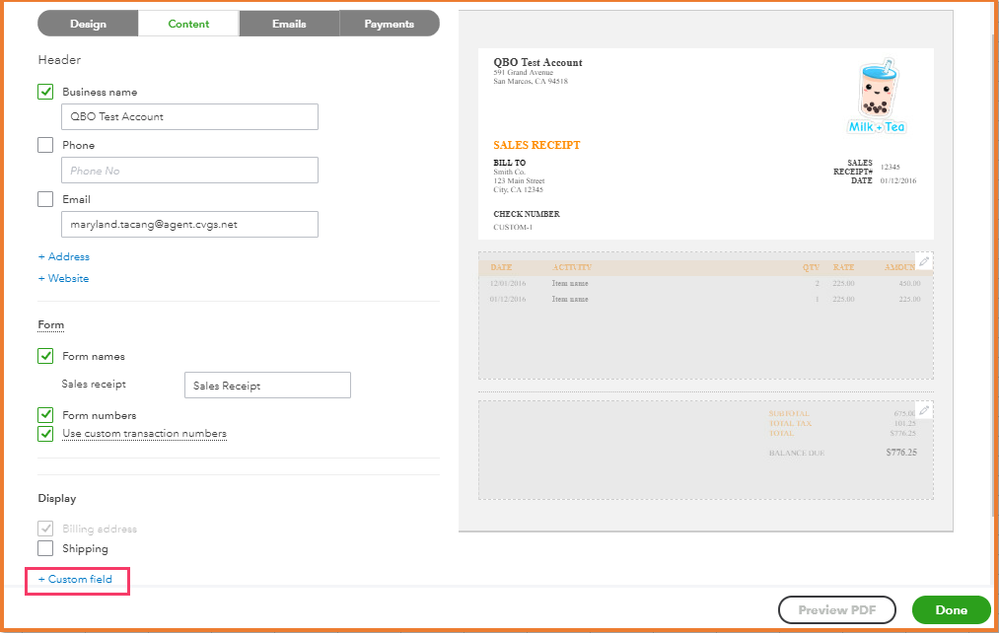Screen dimensions: 999x633
Task: Add a Website via the link
Action: [64, 278]
